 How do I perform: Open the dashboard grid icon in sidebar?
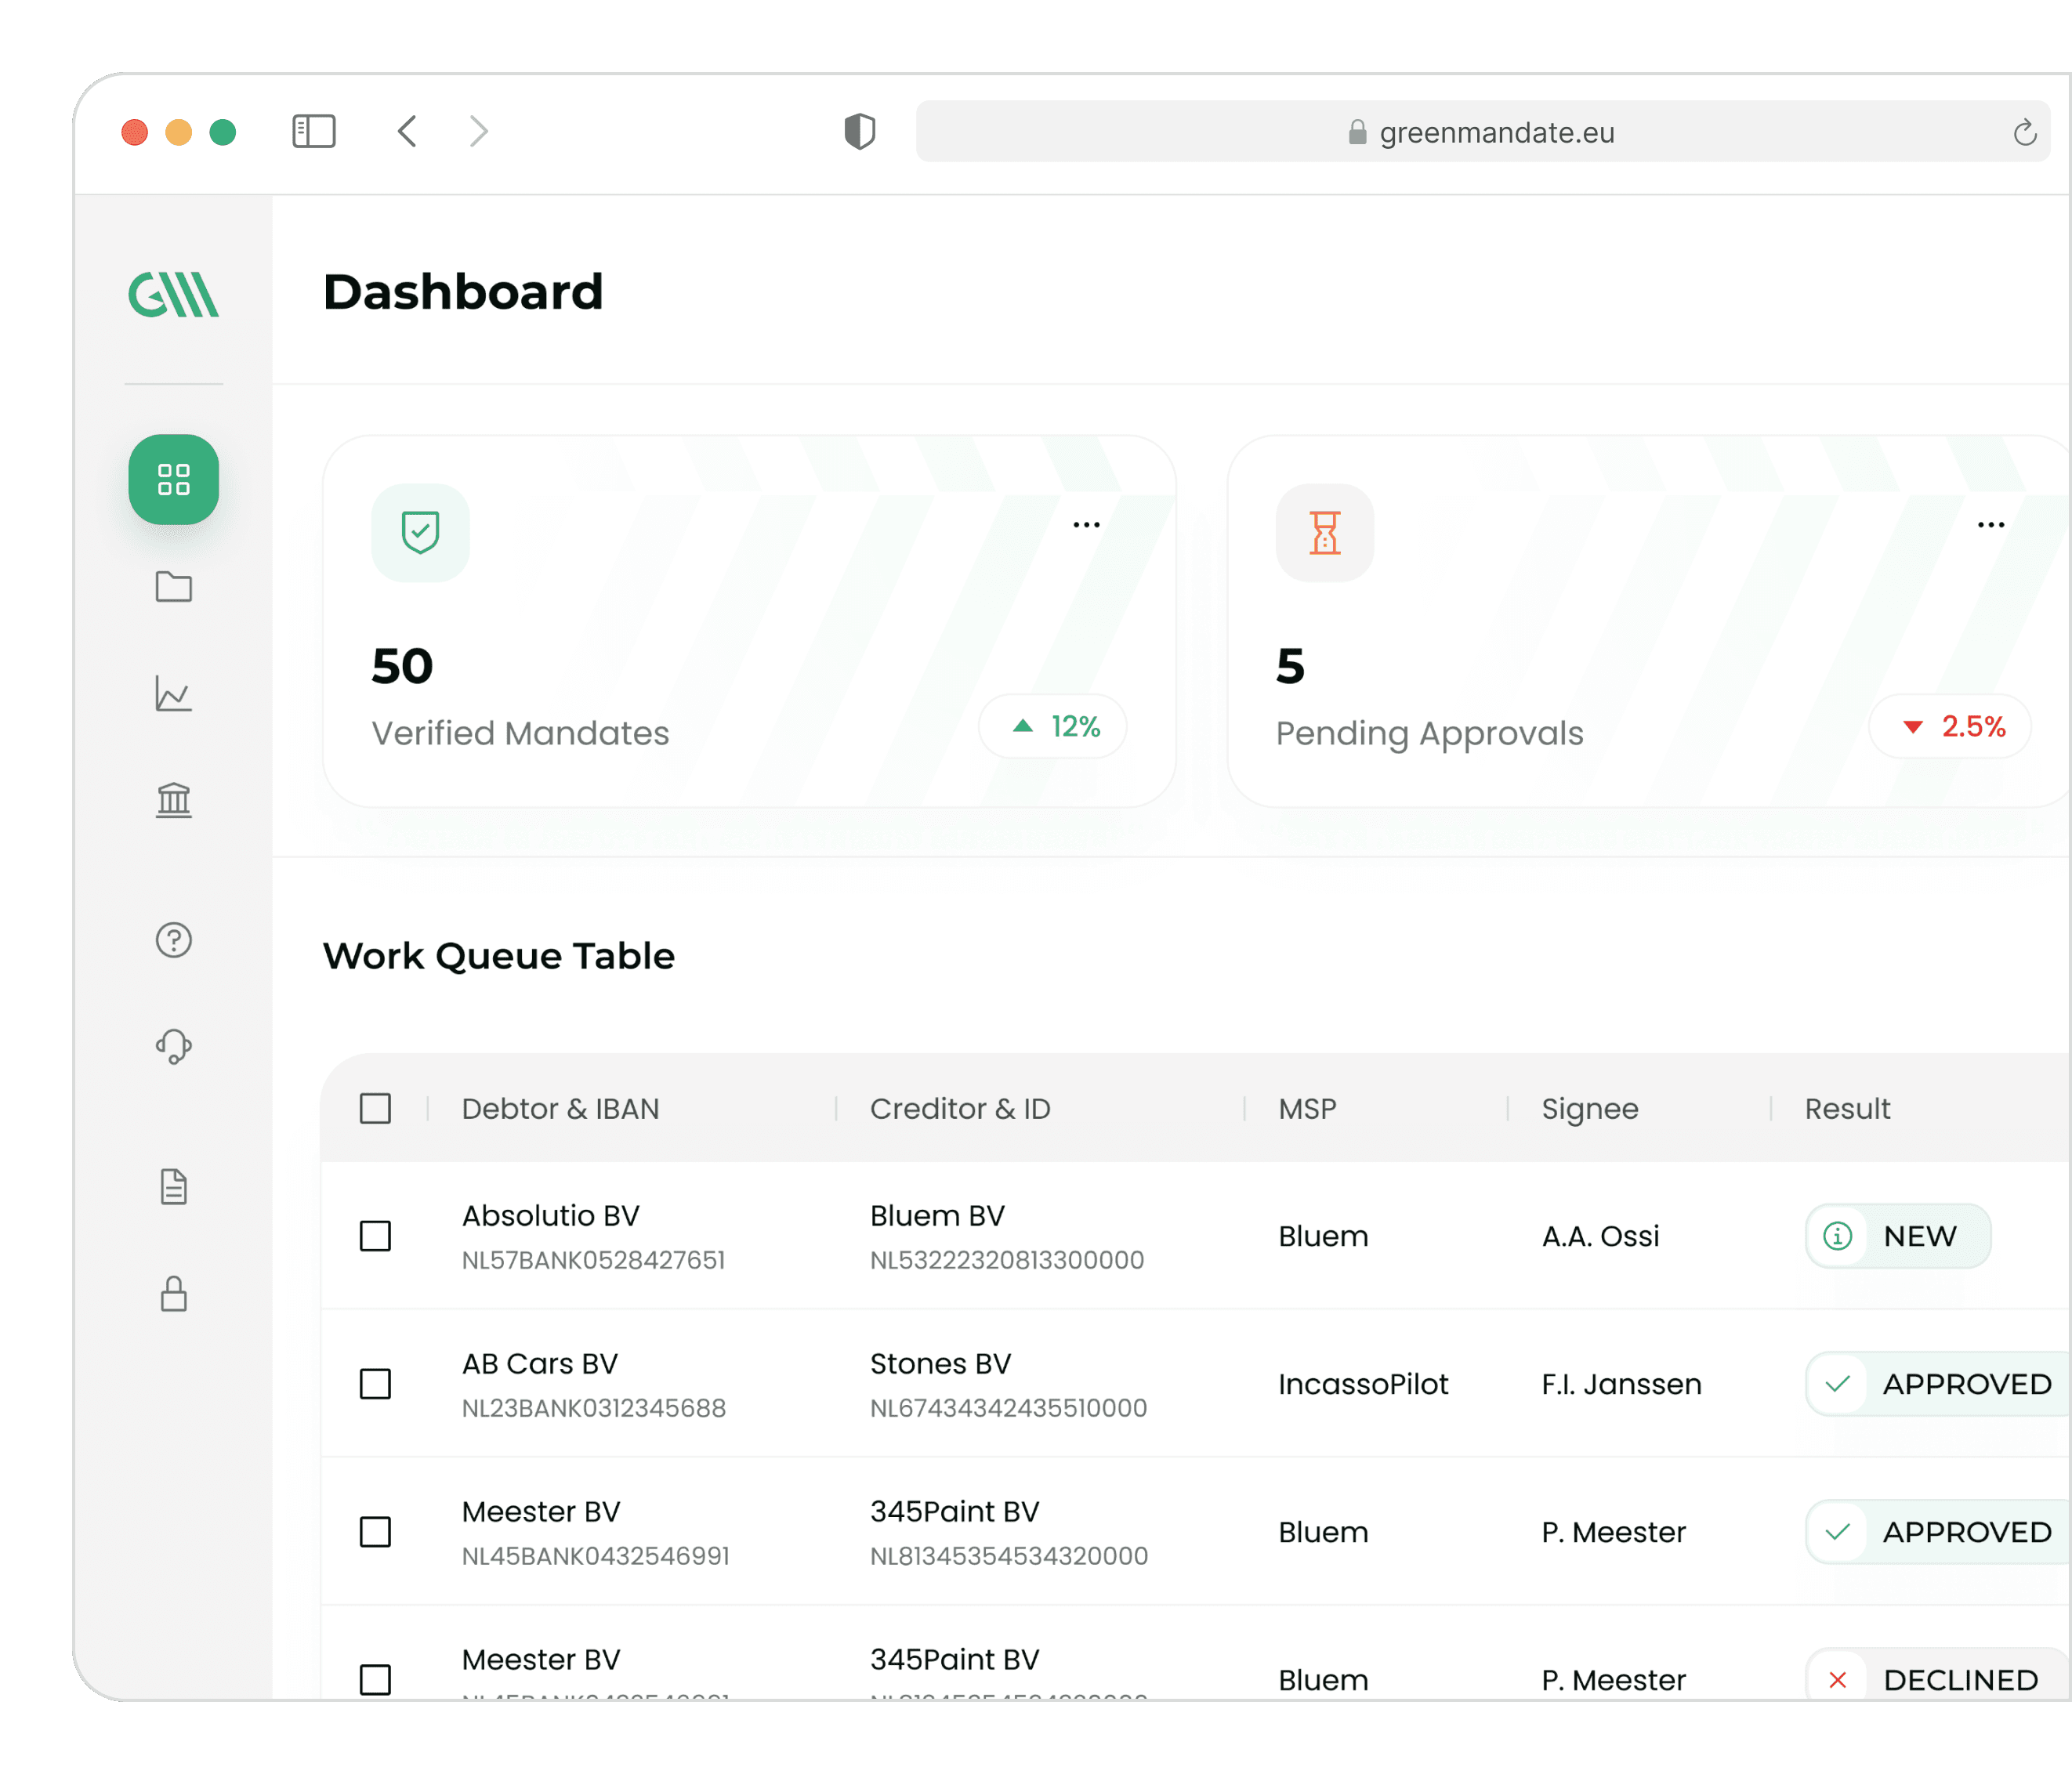(173, 479)
